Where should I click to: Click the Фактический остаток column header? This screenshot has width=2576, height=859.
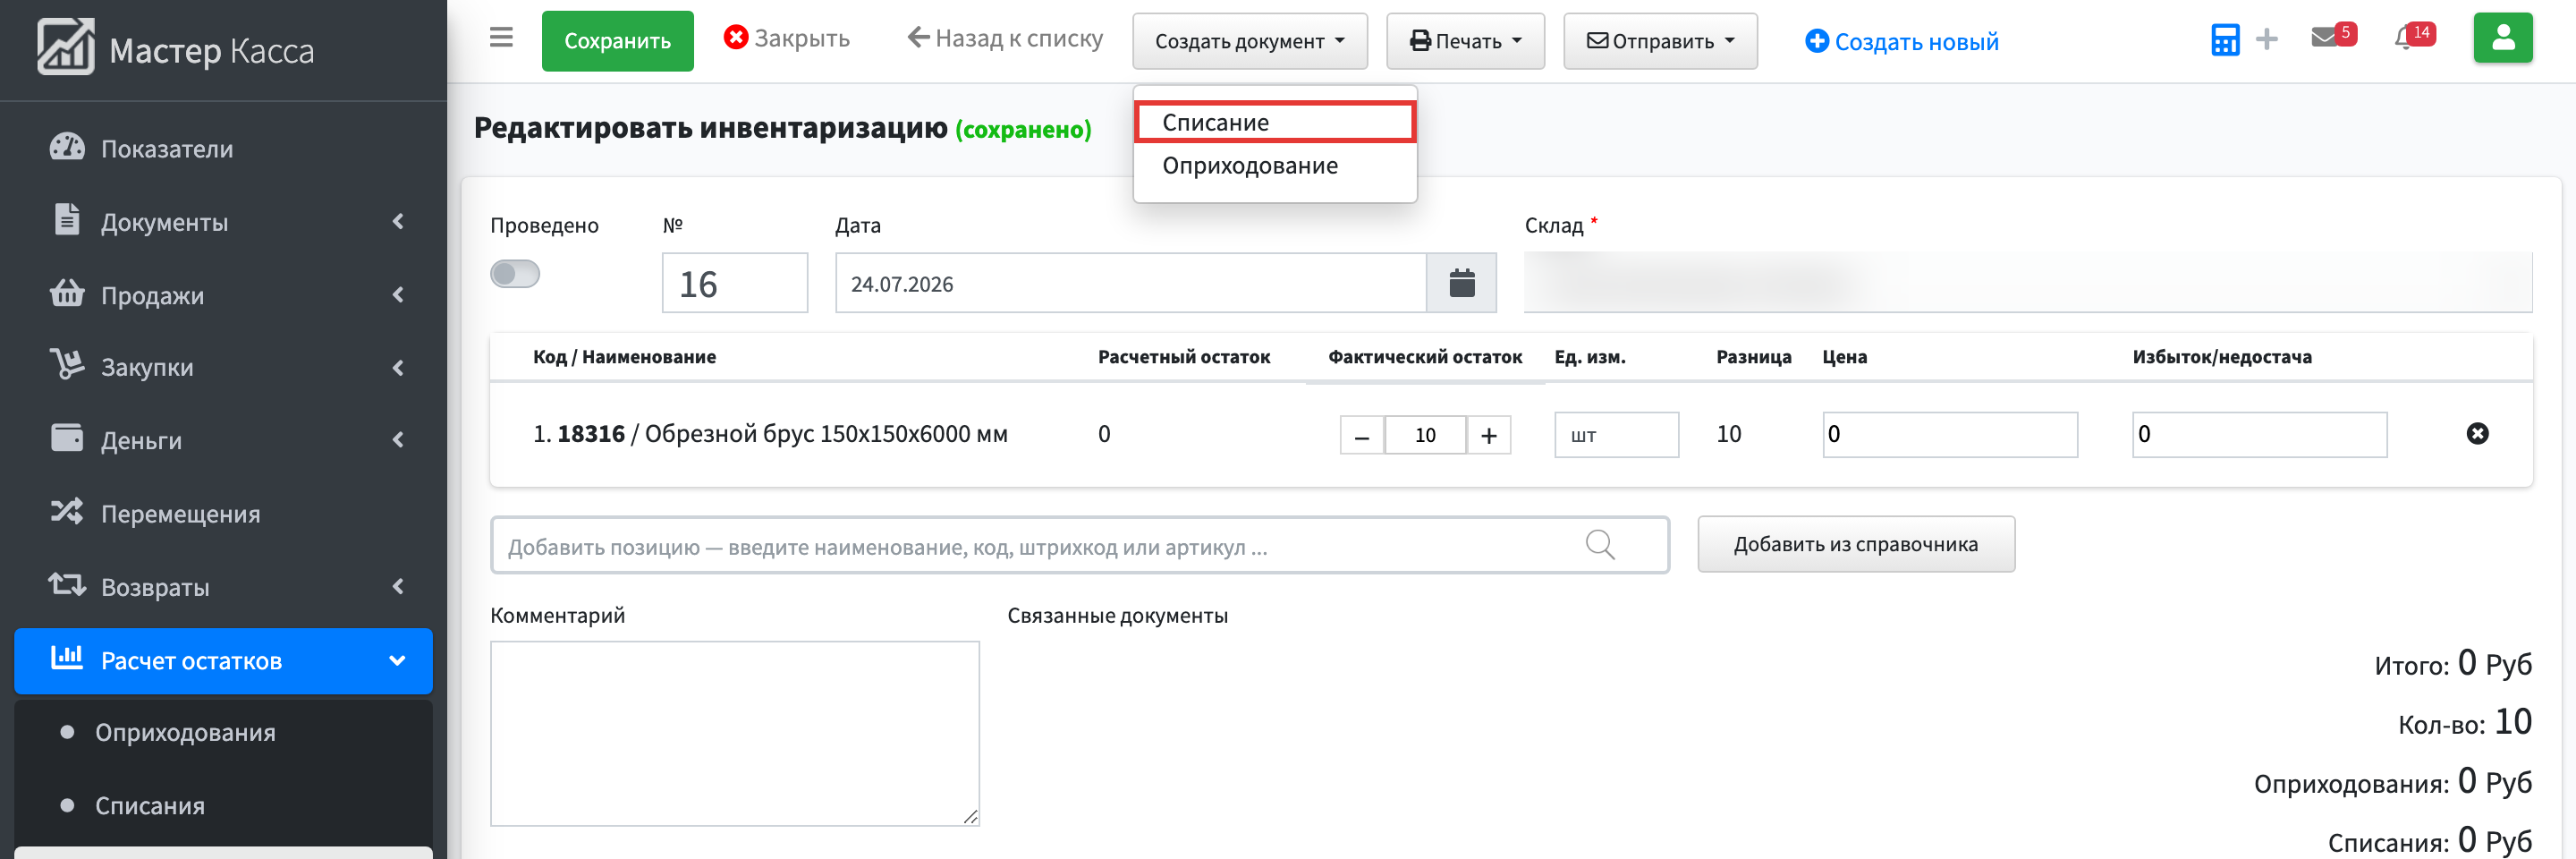coord(1425,357)
